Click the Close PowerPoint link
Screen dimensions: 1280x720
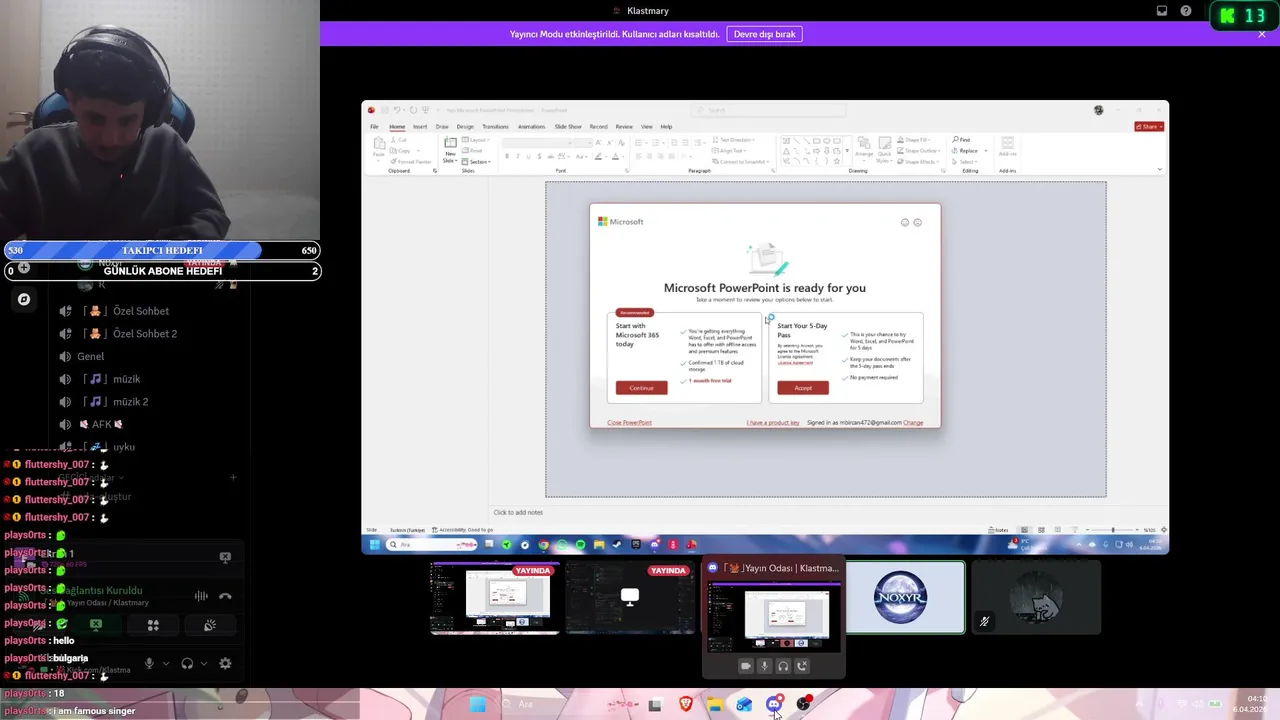(629, 423)
